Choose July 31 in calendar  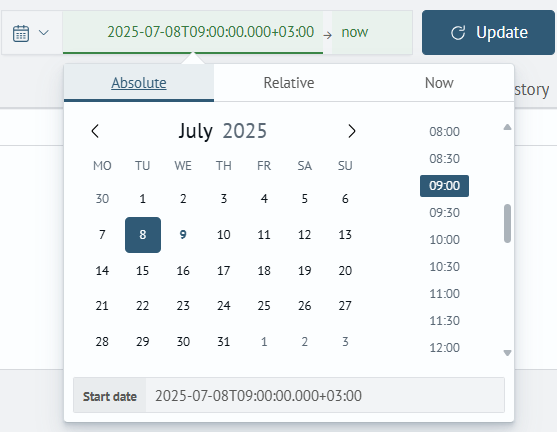point(223,342)
